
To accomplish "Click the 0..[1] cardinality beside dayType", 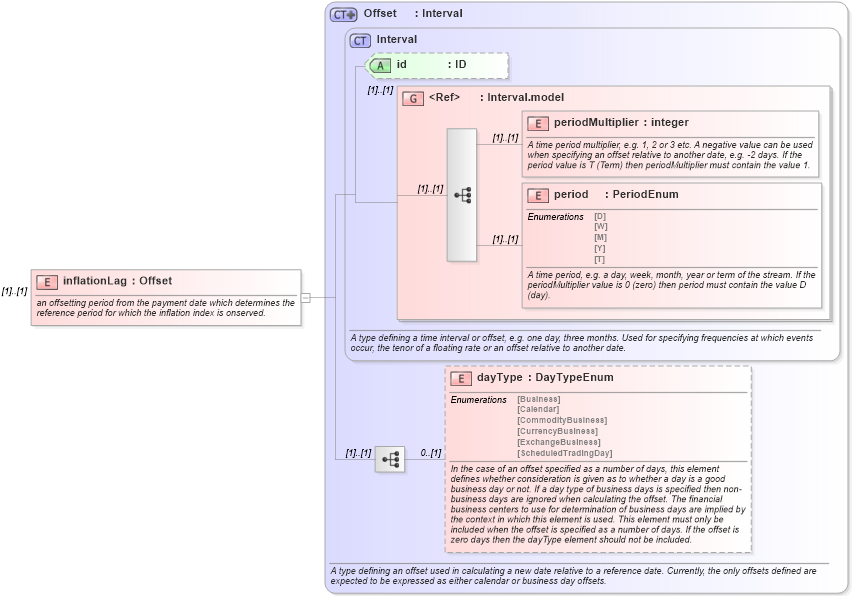I will pyautogui.click(x=431, y=453).
